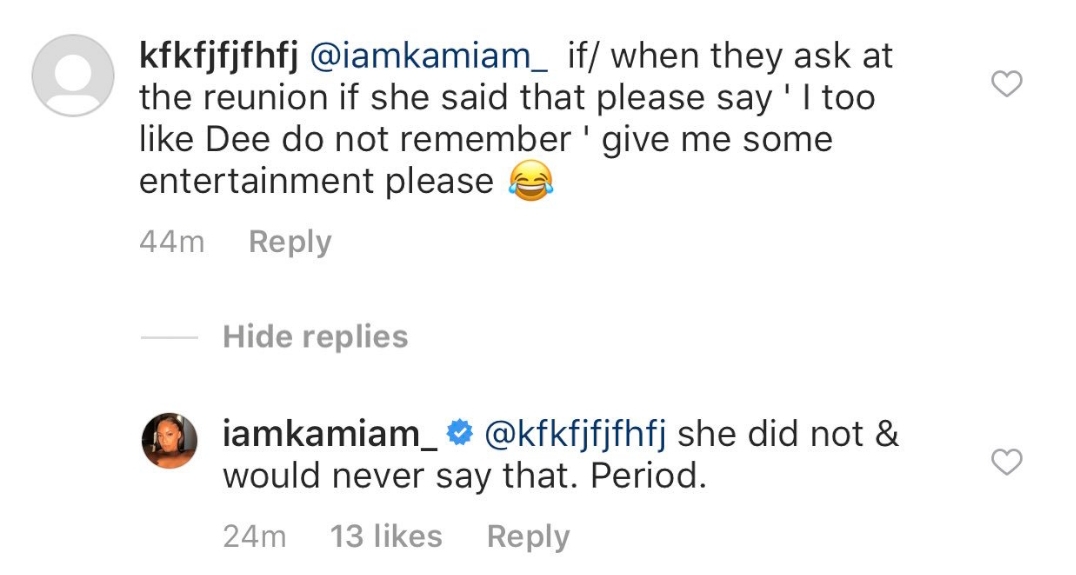1076x575 pixels.
Task: Like iamkamiam_'s reply with the heart
Action: 1007,462
